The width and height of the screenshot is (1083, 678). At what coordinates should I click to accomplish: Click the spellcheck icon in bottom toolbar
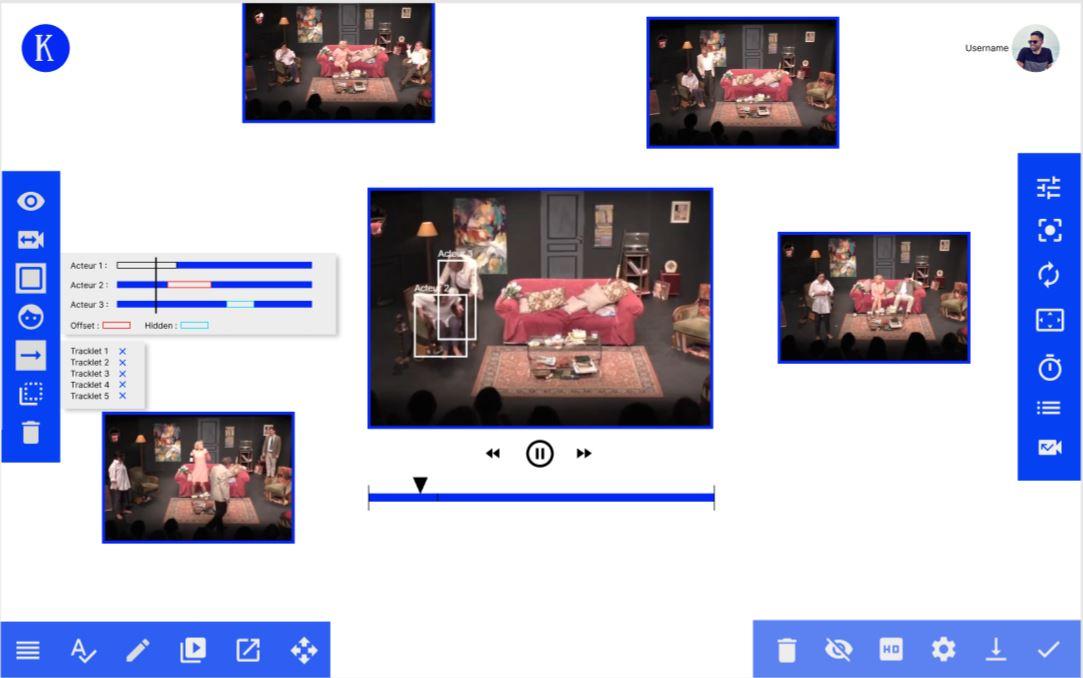tap(84, 651)
